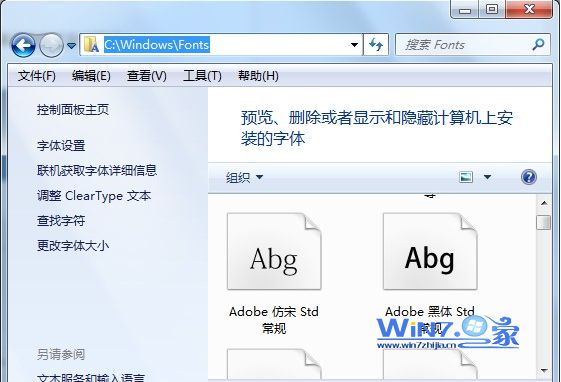Close the Fonts window

(529, 9)
